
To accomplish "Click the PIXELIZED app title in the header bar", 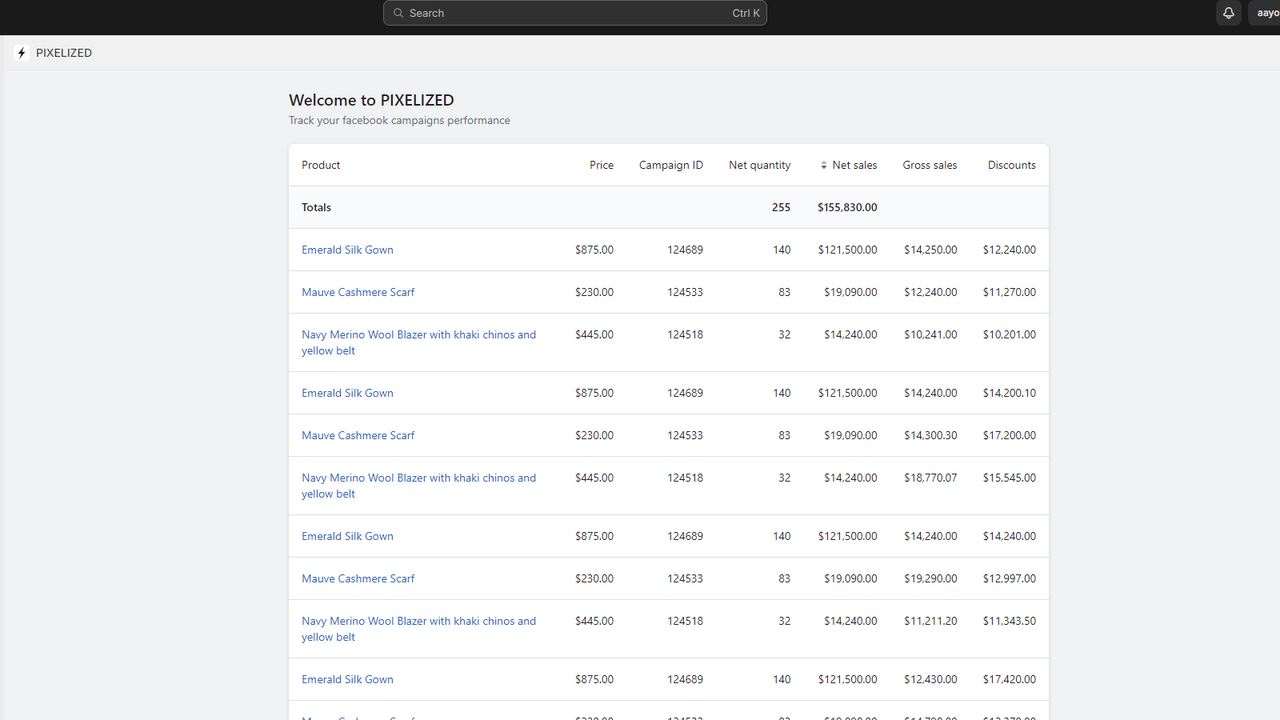I will click(64, 53).
